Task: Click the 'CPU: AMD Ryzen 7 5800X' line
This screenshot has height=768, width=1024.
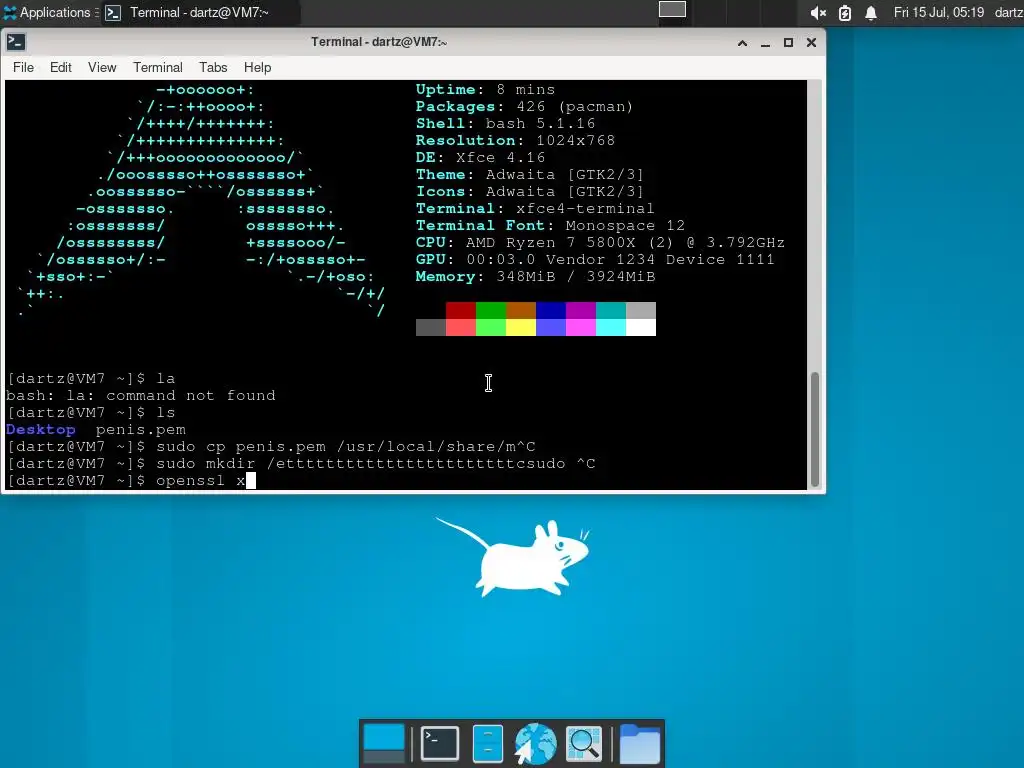Action: (x=600, y=242)
